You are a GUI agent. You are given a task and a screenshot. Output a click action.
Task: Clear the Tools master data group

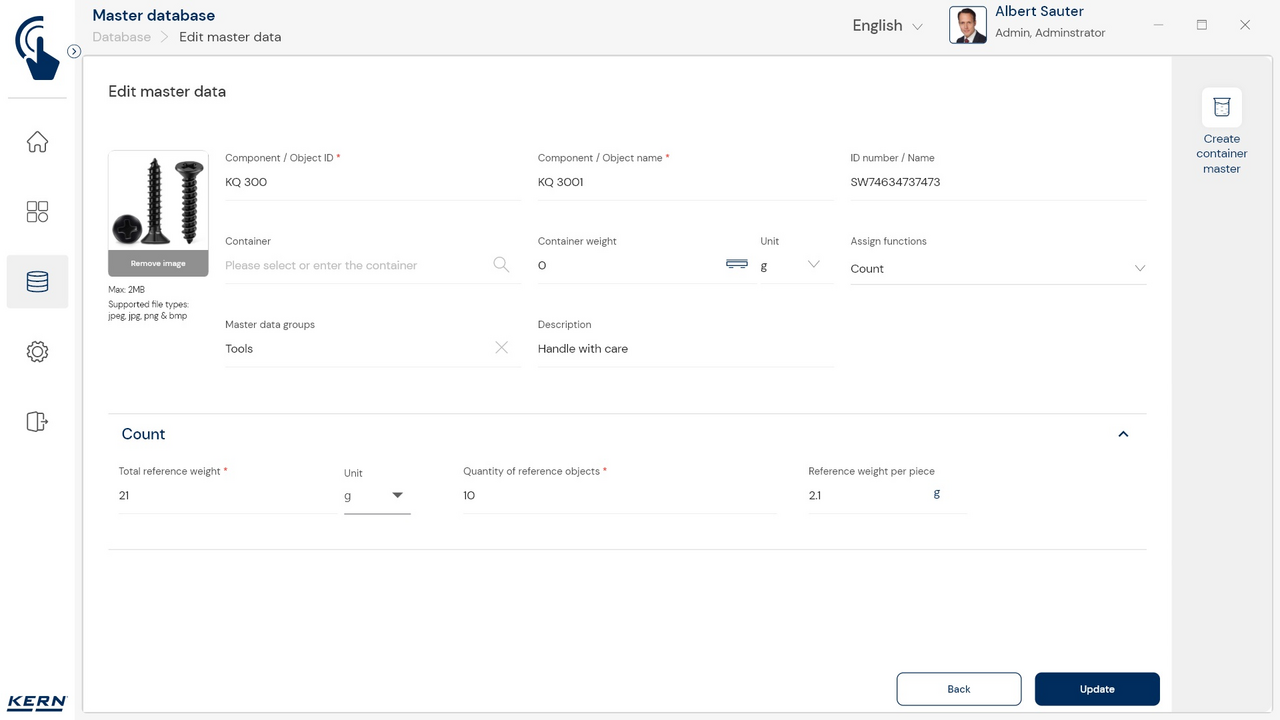(x=502, y=348)
